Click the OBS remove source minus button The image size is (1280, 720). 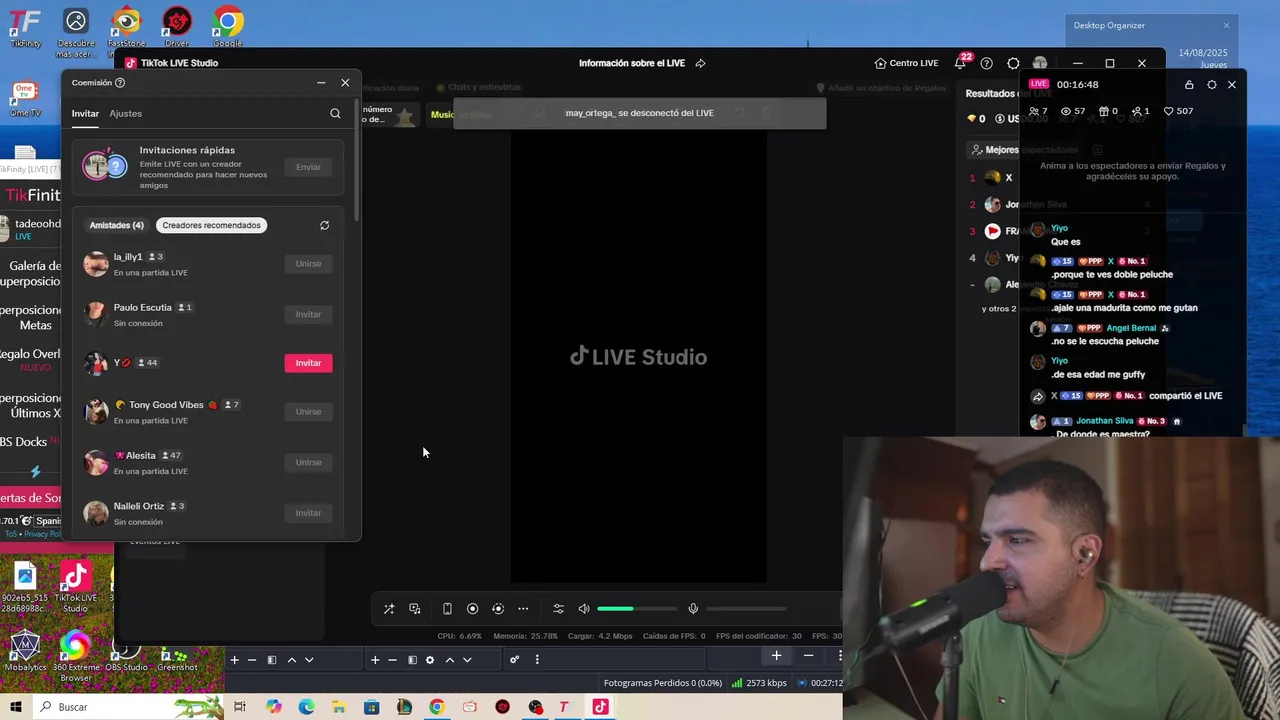coord(392,660)
